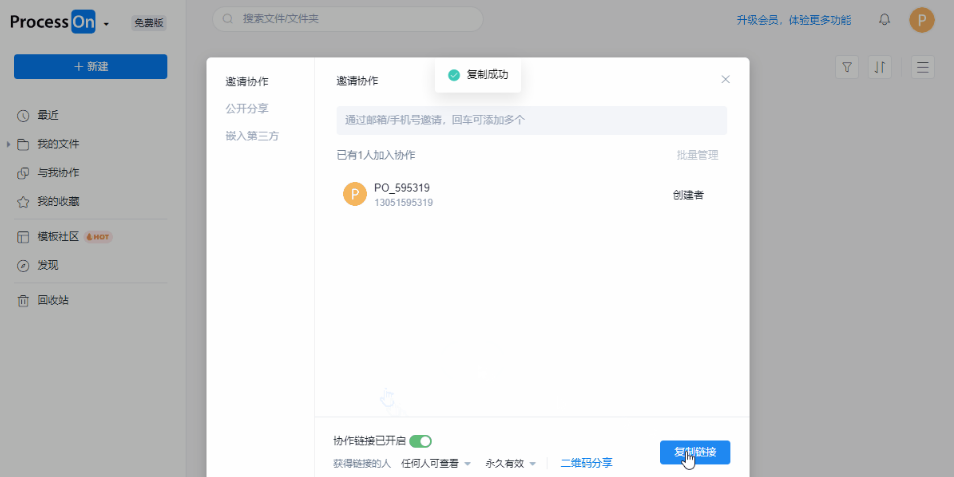954x477 pixels.
Task: Open the 任何人可查看 permission dropdown
Action: click(x=436, y=464)
